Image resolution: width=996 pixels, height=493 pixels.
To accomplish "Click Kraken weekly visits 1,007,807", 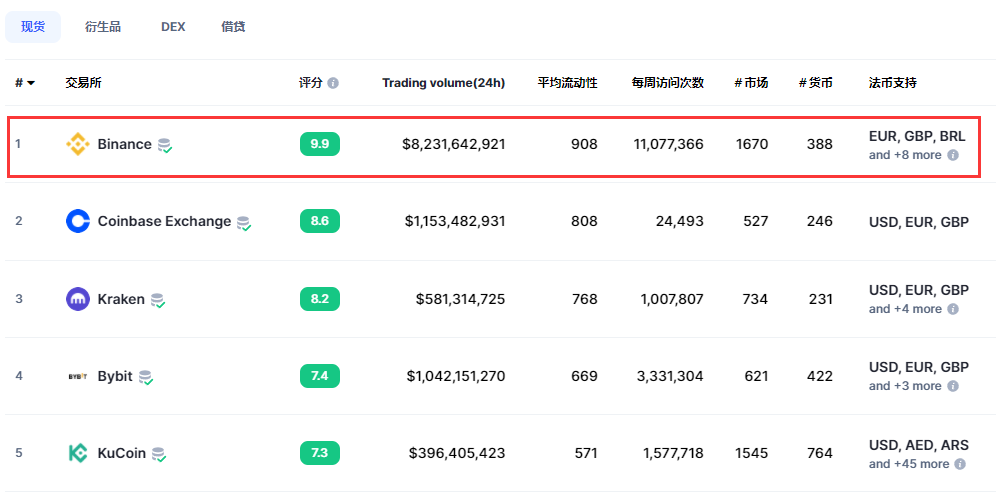I will 673,299.
